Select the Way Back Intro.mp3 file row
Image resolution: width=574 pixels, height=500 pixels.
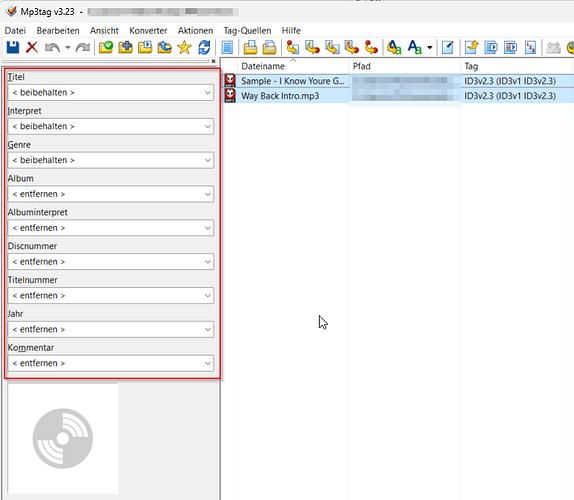point(397,96)
